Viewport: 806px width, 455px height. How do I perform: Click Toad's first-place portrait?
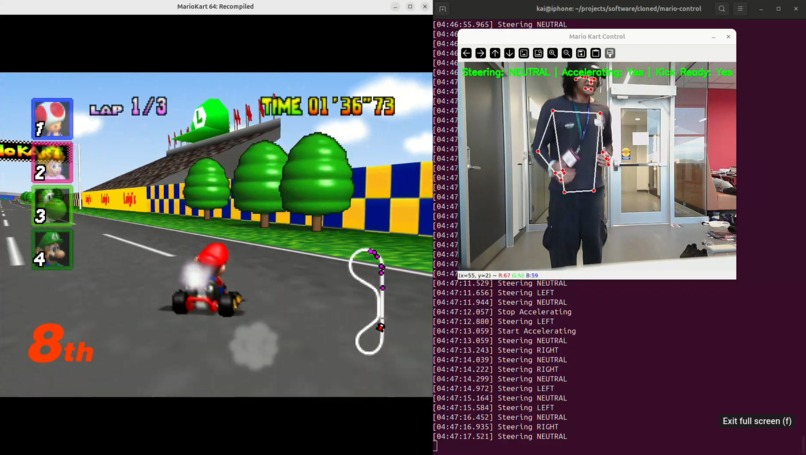52,119
